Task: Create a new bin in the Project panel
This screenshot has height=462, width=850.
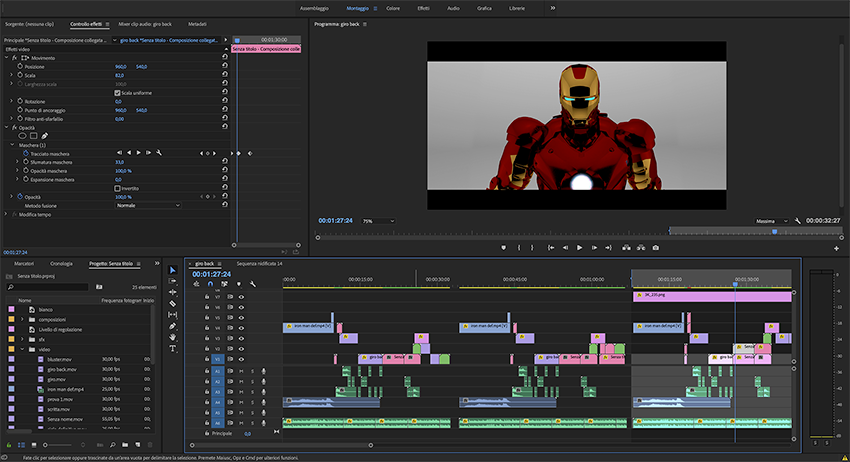Action: click(x=125, y=445)
